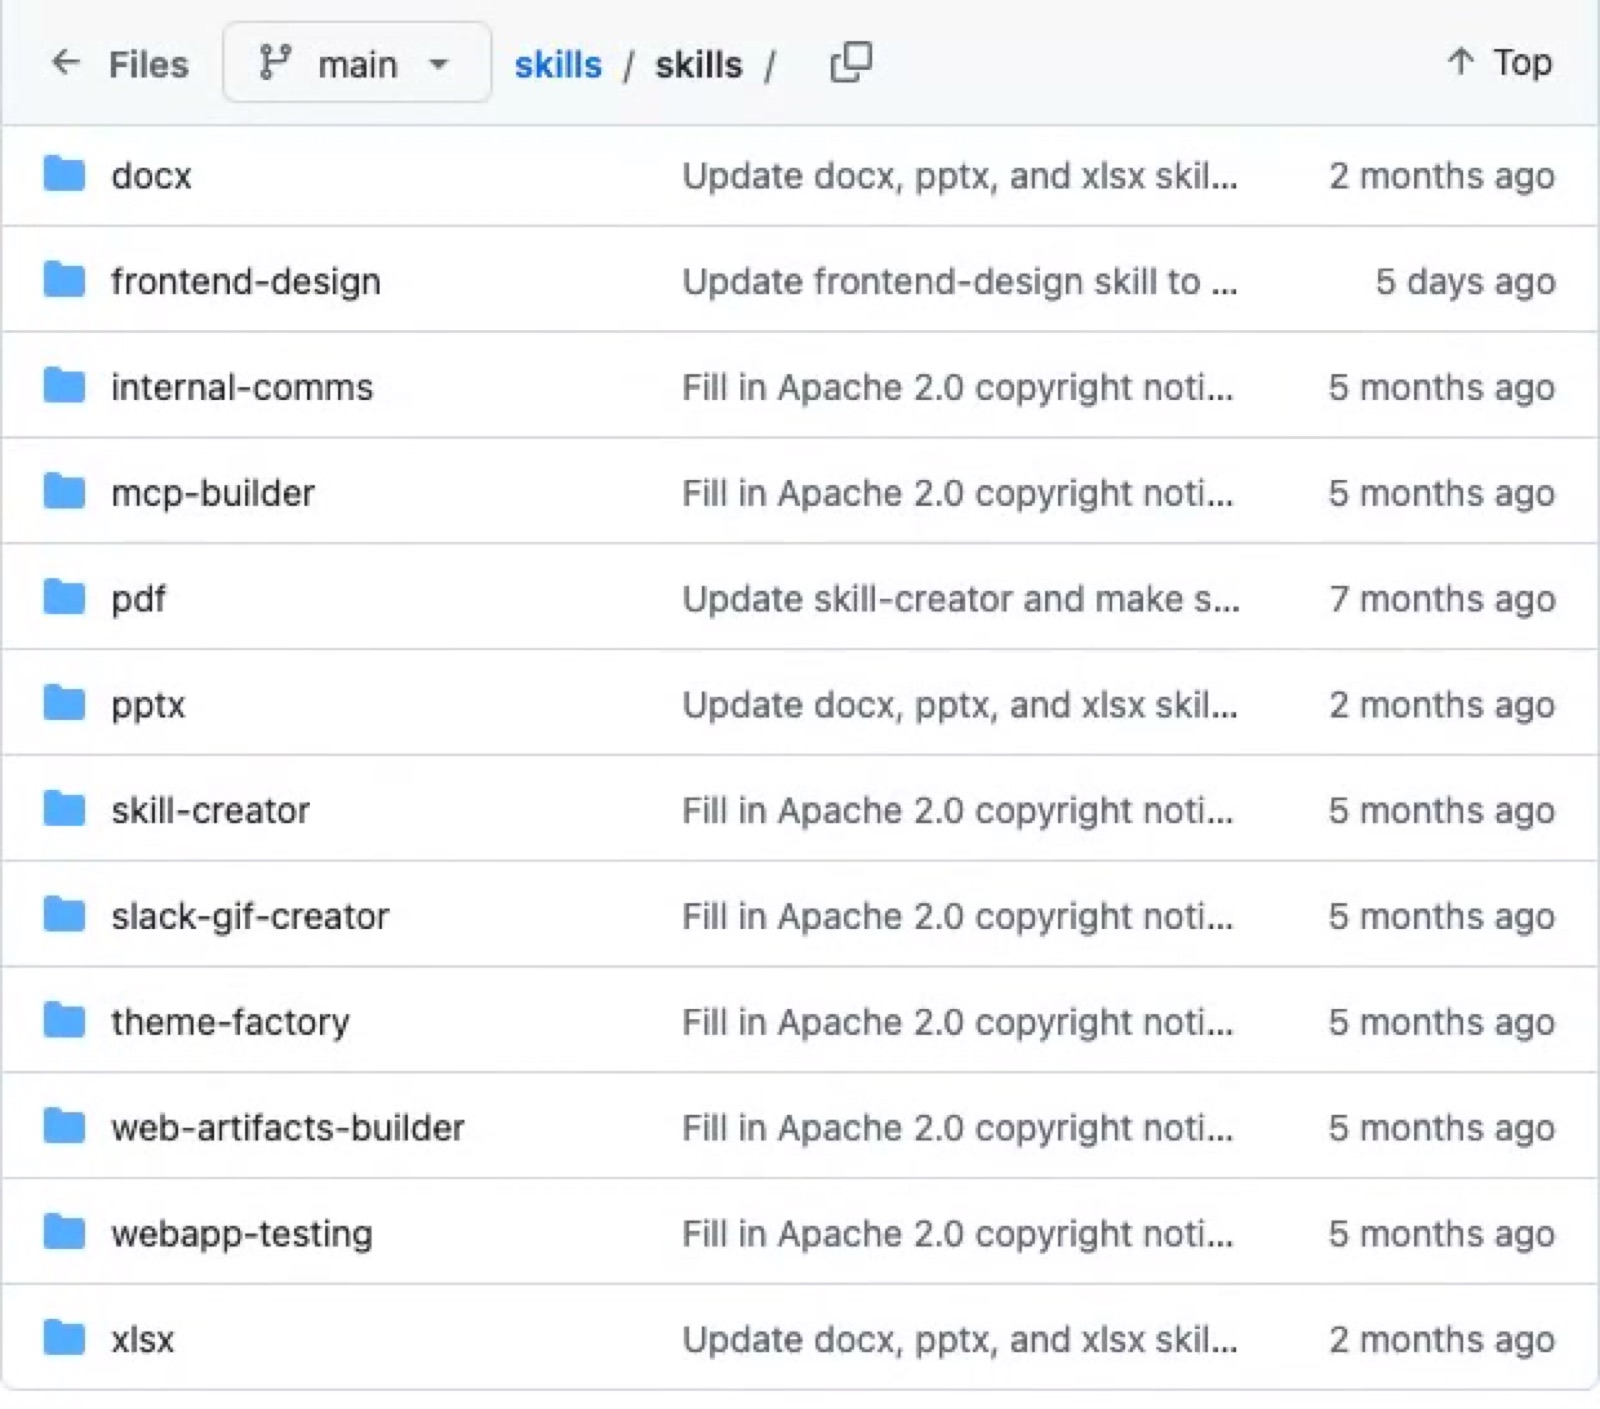Open the pdf folder link
1600x1409 pixels.
pyautogui.click(x=138, y=599)
